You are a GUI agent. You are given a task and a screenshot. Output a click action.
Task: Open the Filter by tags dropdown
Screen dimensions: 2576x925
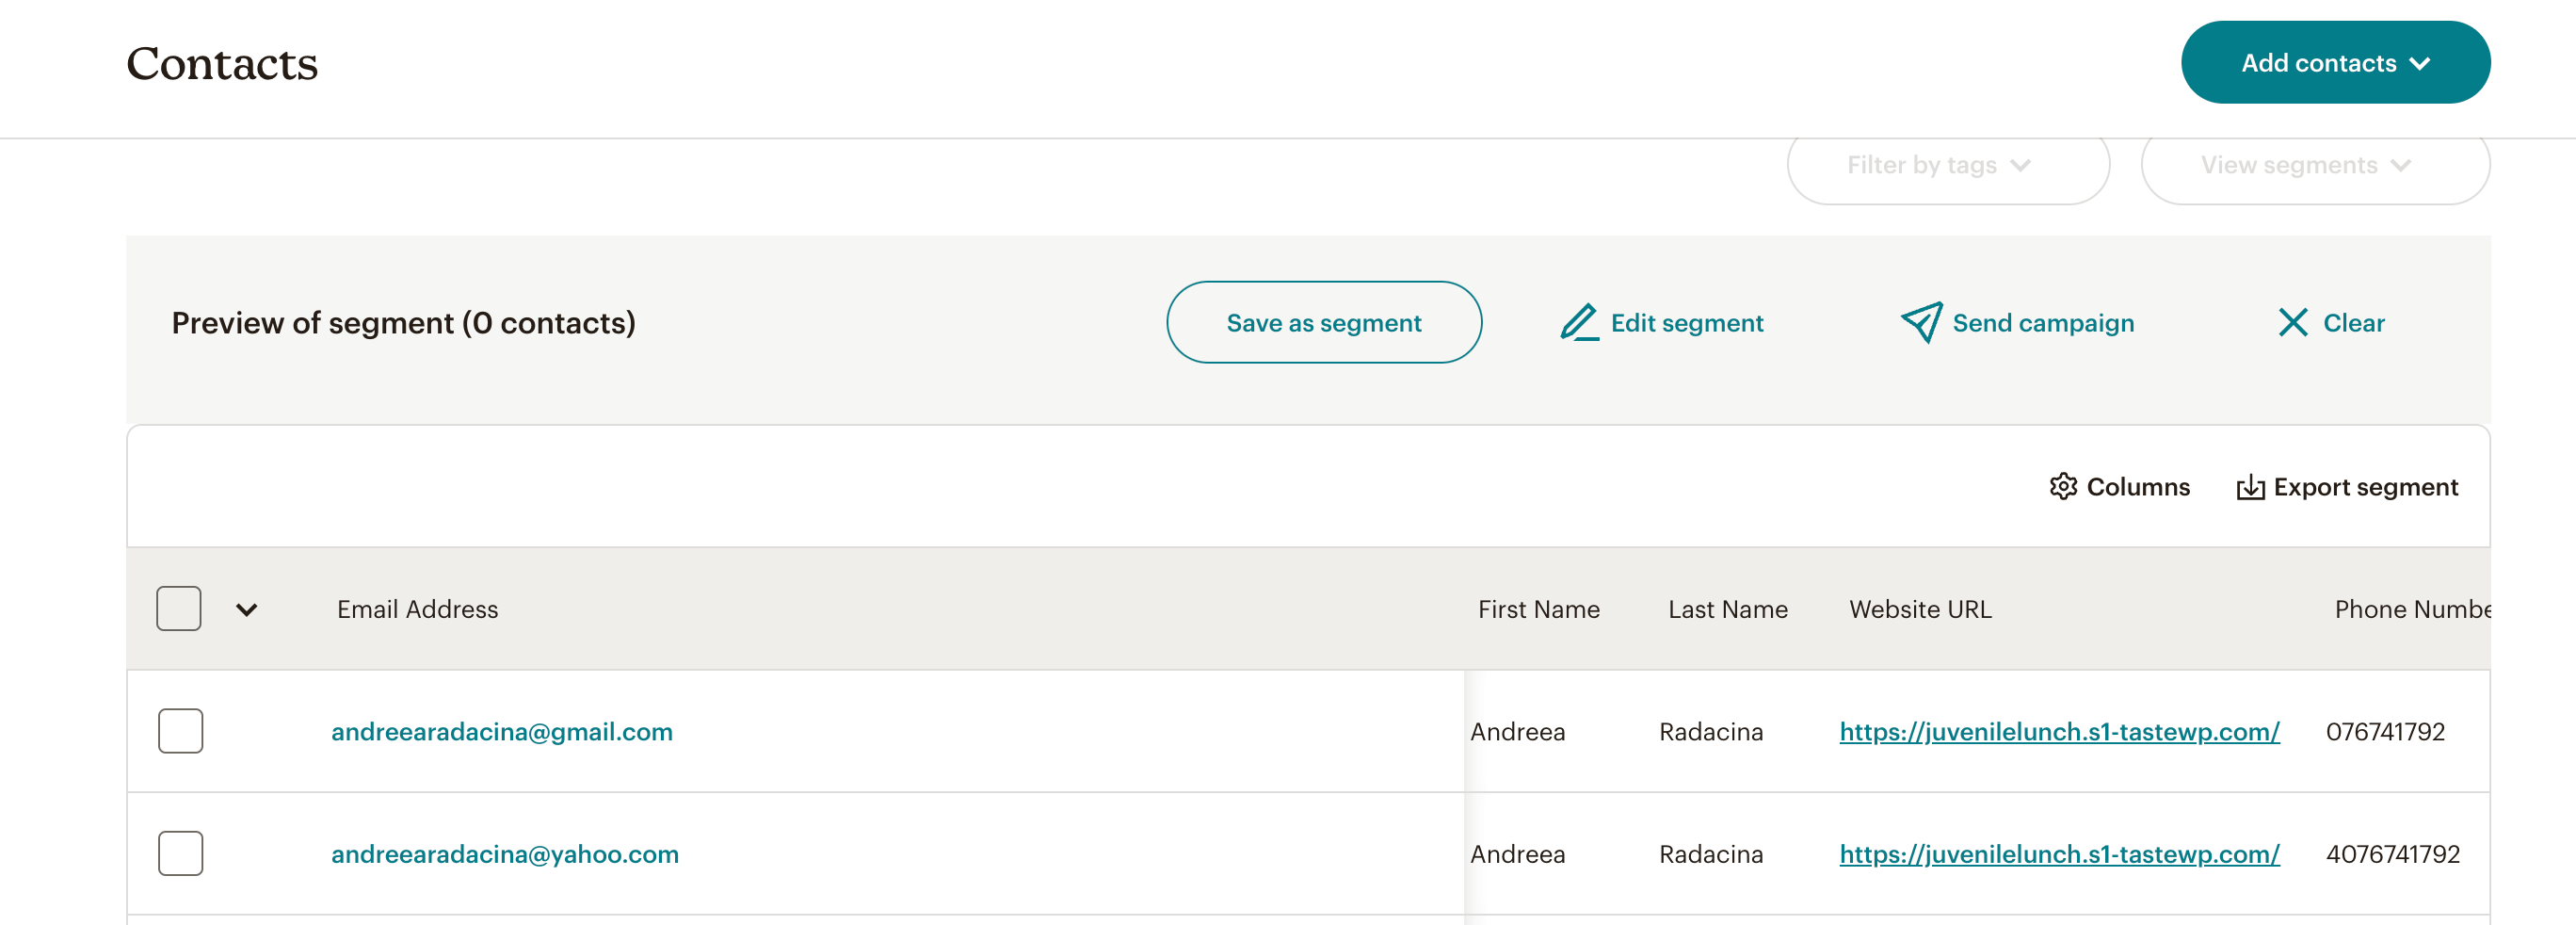[1947, 166]
